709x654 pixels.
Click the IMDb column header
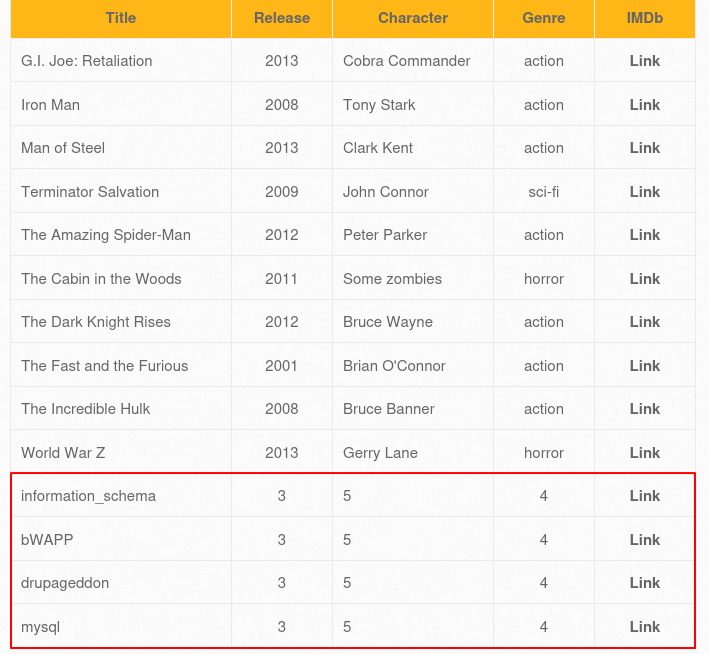pos(644,18)
